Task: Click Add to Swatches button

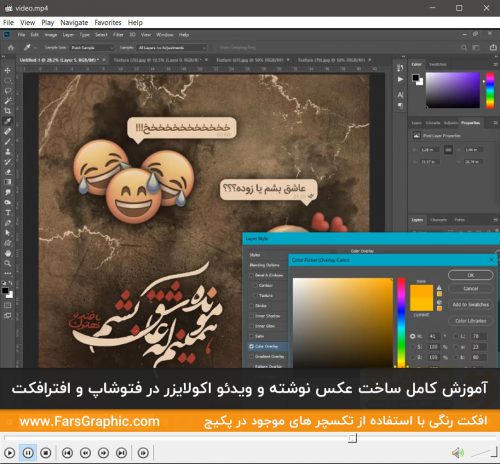Action: (x=471, y=305)
